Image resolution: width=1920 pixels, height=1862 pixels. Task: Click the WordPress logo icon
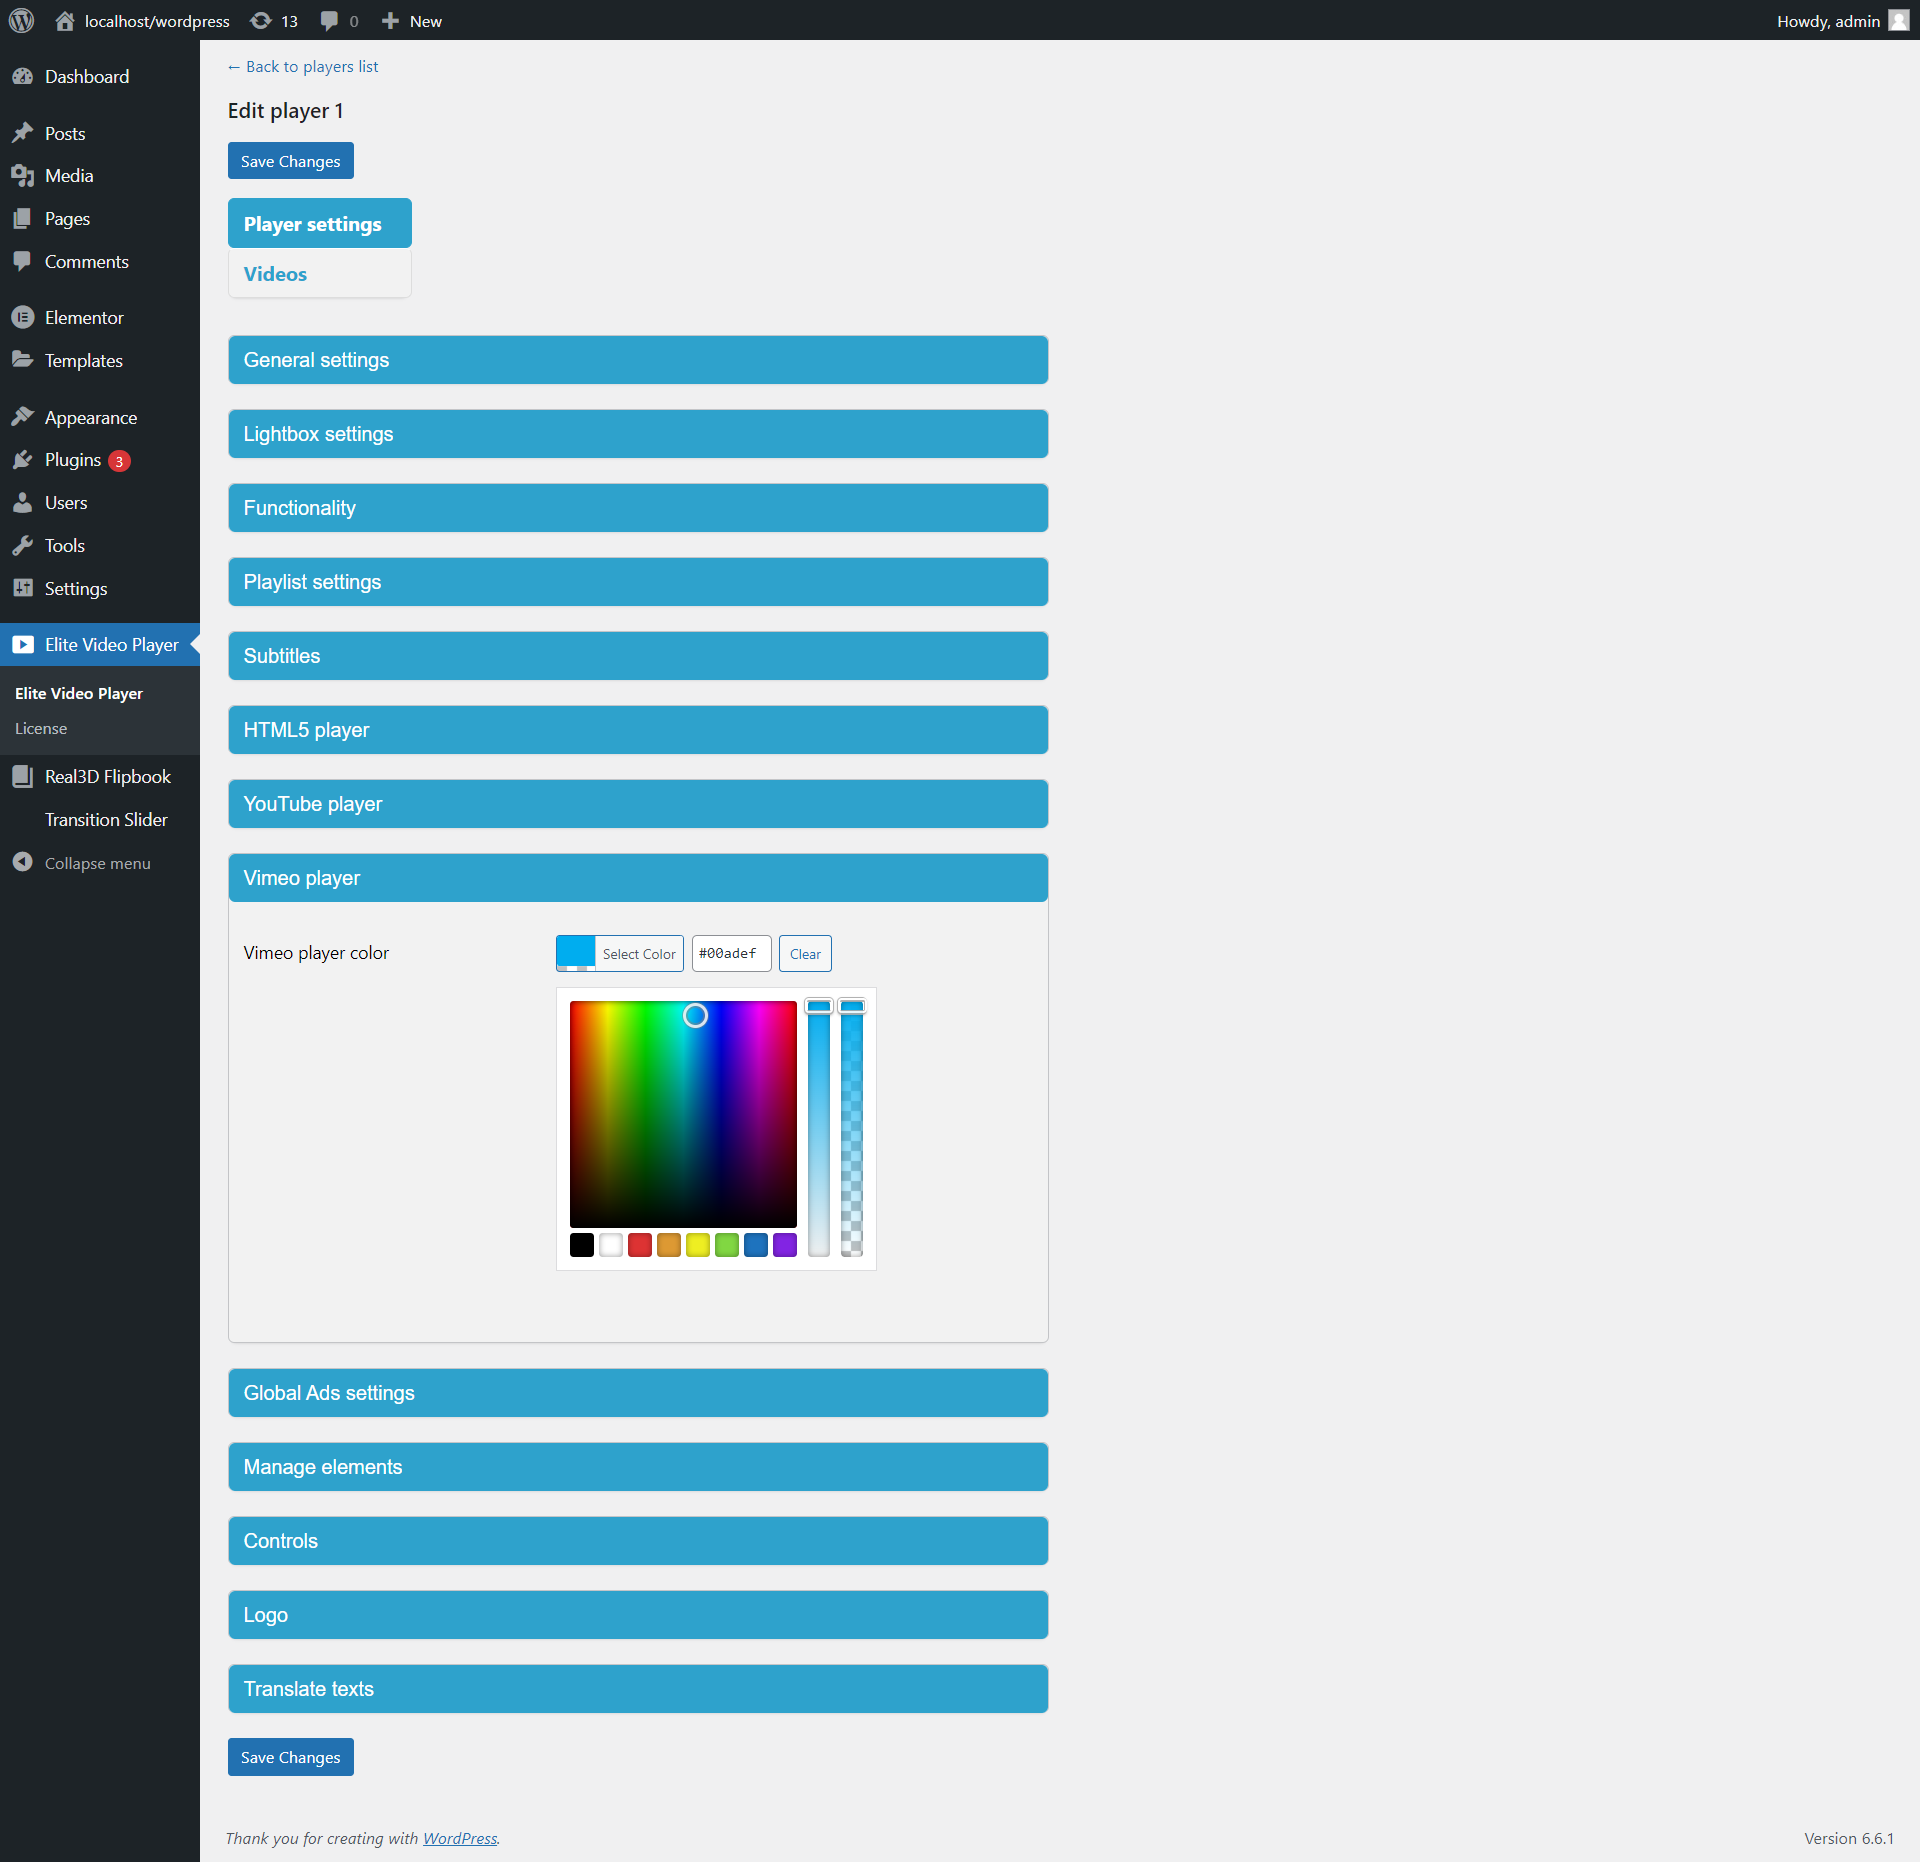point(21,20)
